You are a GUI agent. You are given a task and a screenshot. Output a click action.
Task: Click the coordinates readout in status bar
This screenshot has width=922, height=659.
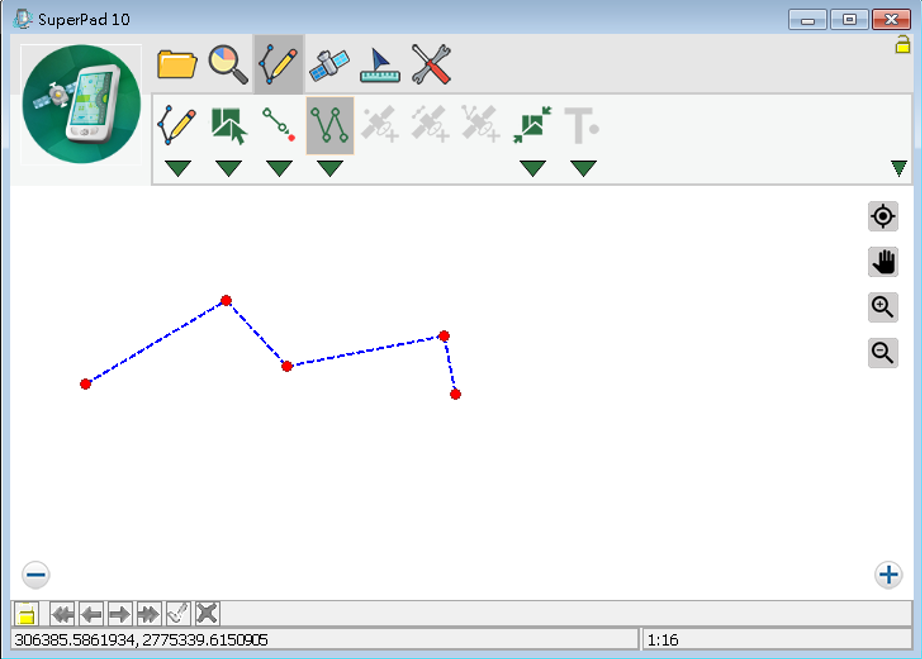pyautogui.click(x=141, y=640)
